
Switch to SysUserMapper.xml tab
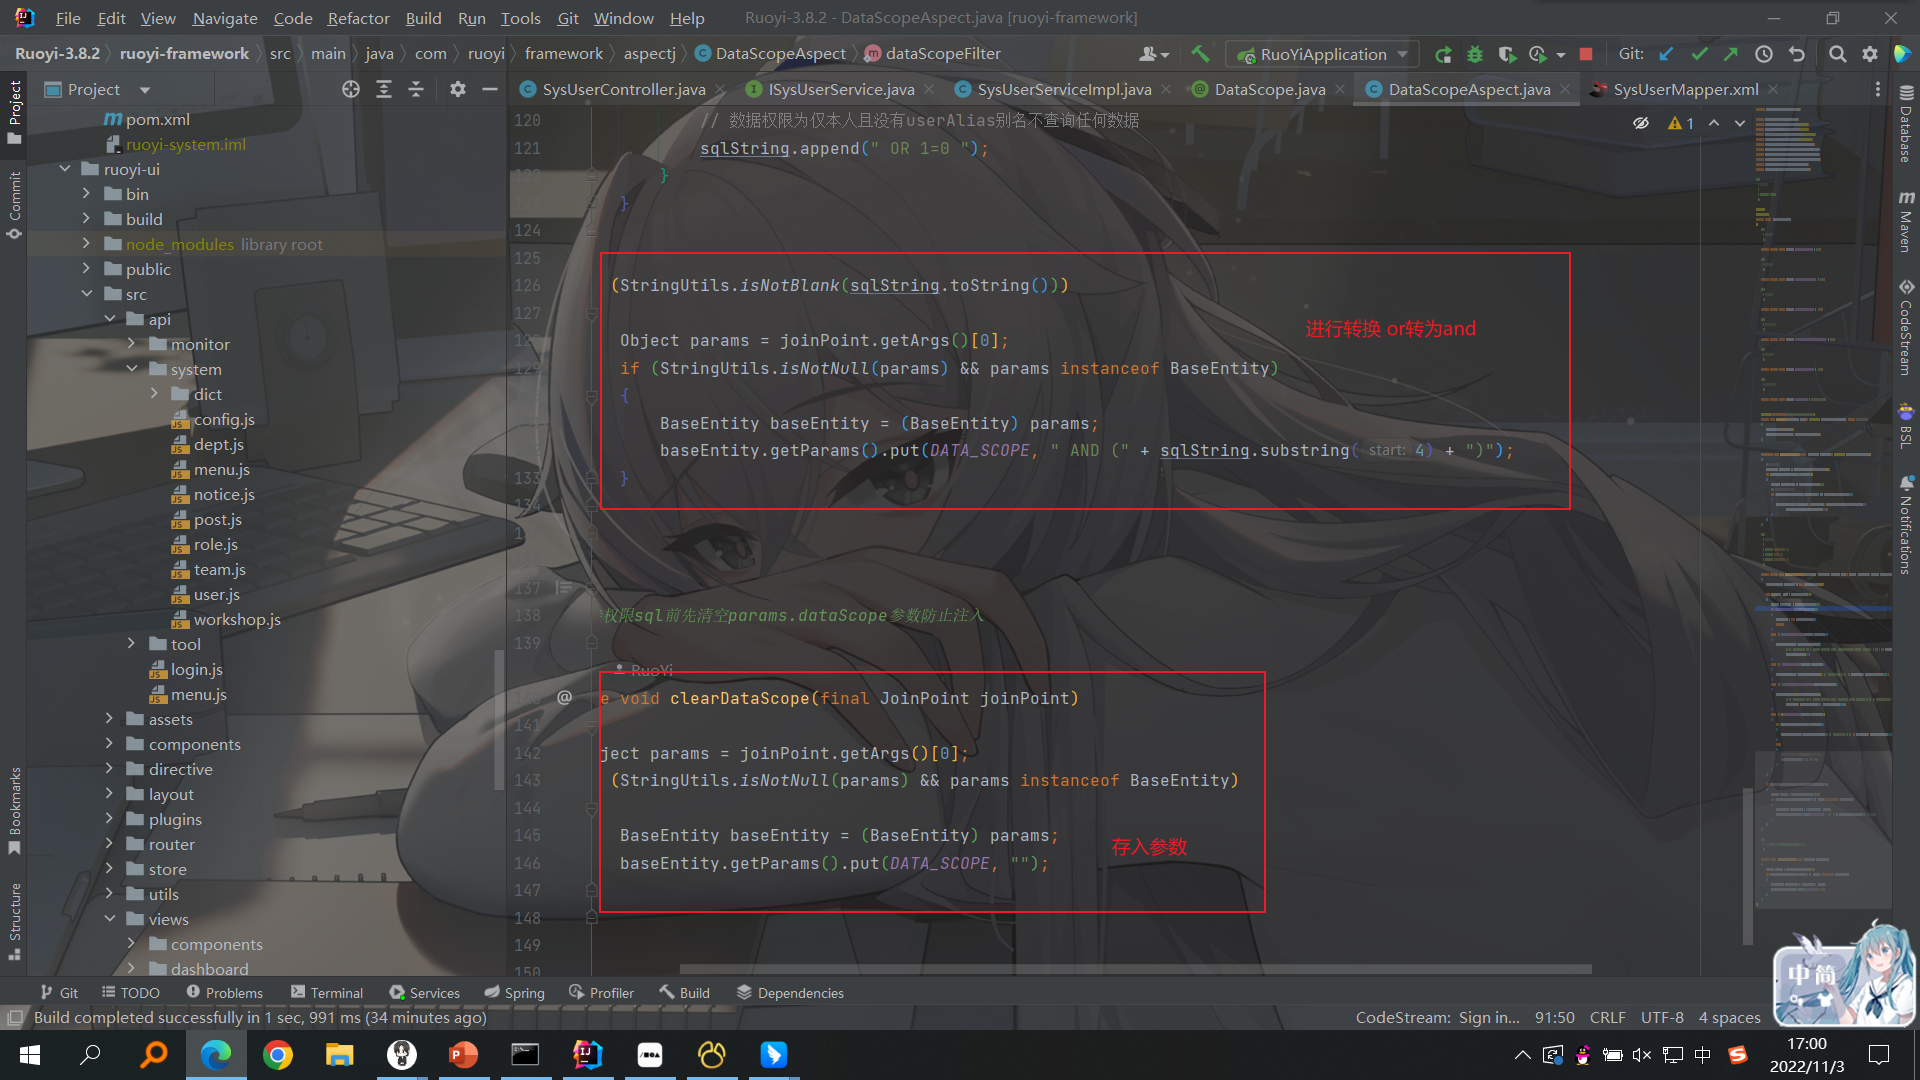pos(1685,89)
